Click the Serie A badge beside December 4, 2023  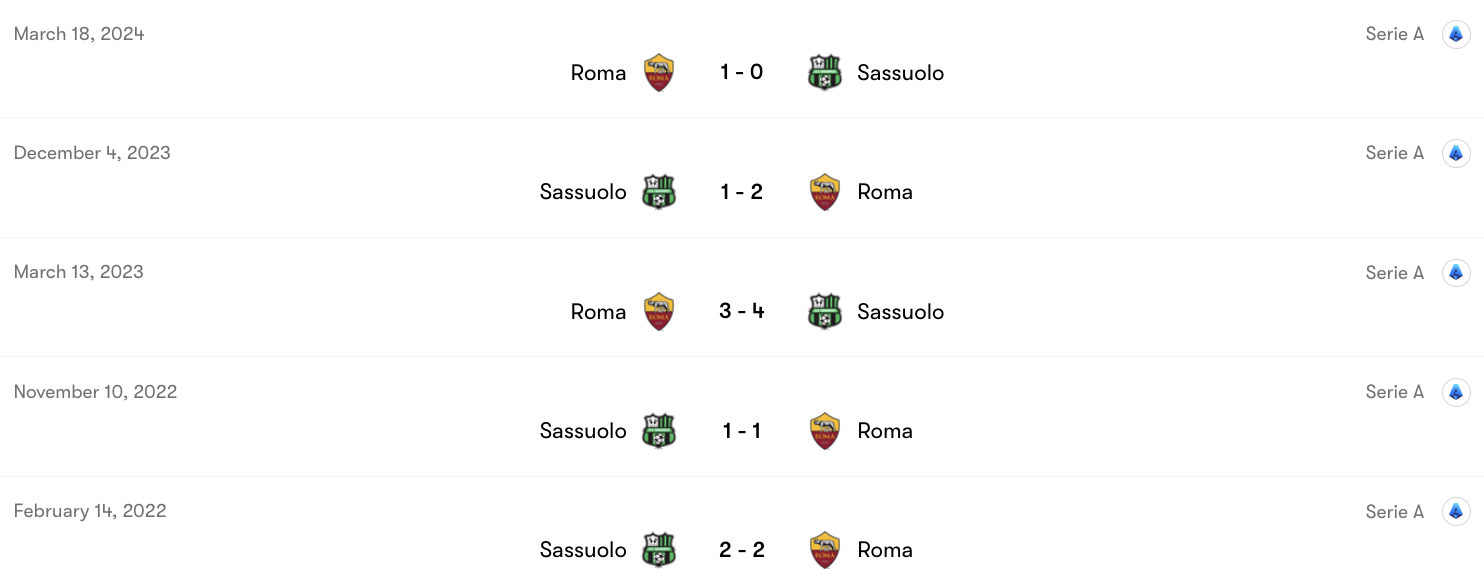click(x=1456, y=152)
